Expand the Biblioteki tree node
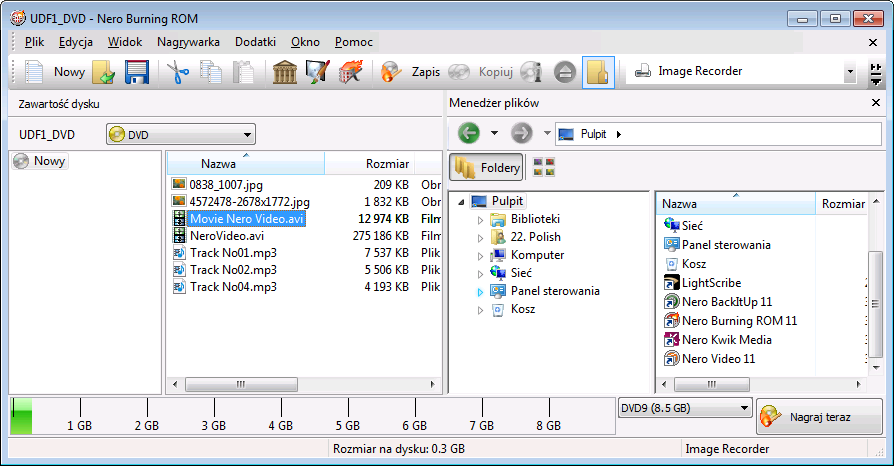Viewport: 894px width, 466px height. [x=480, y=220]
